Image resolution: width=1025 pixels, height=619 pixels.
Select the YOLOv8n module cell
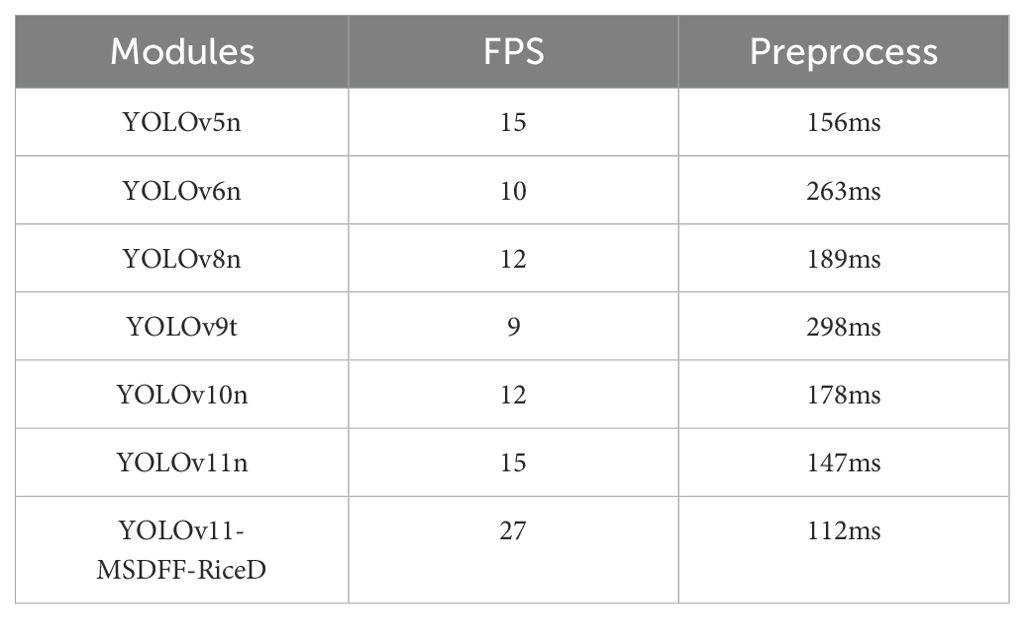[182, 259]
